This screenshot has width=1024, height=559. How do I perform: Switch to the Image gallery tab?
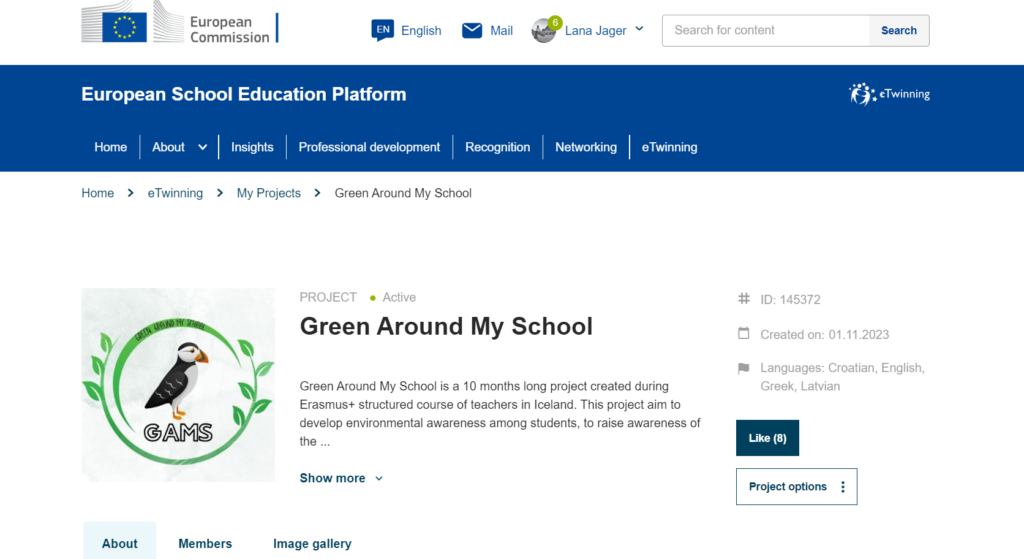(312, 543)
